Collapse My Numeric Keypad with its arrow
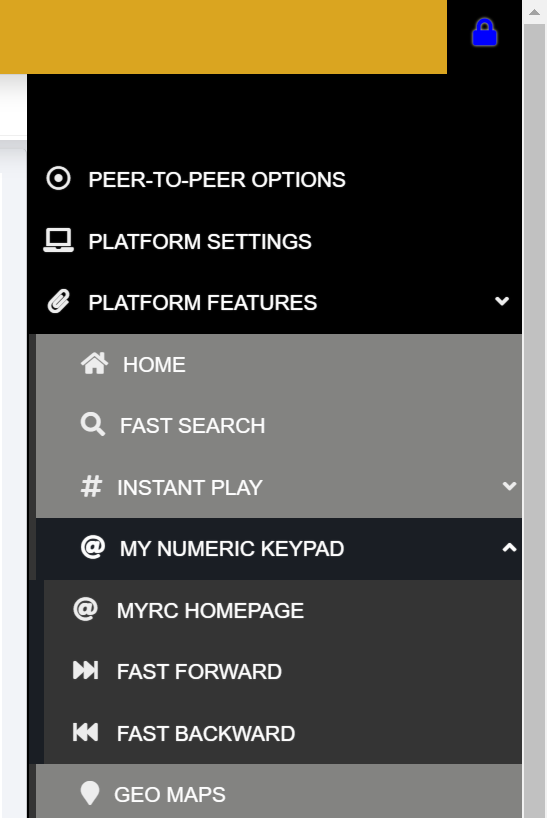Screen dimensions: 547x818 point(509,548)
